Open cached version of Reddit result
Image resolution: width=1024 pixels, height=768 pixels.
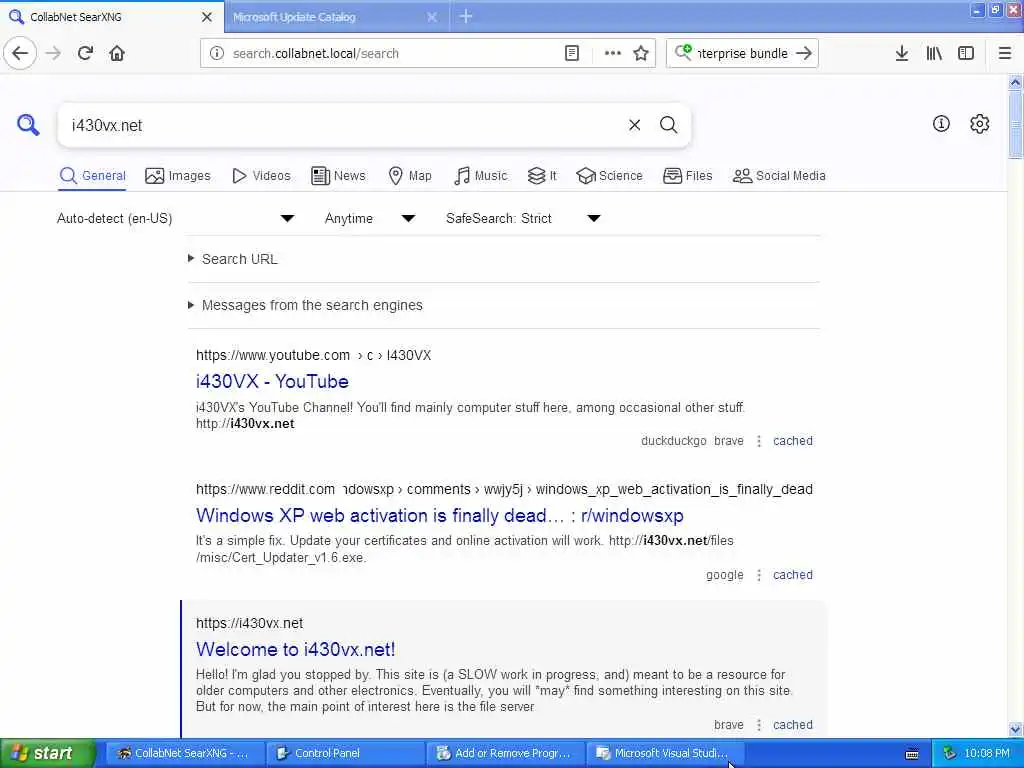click(x=793, y=575)
